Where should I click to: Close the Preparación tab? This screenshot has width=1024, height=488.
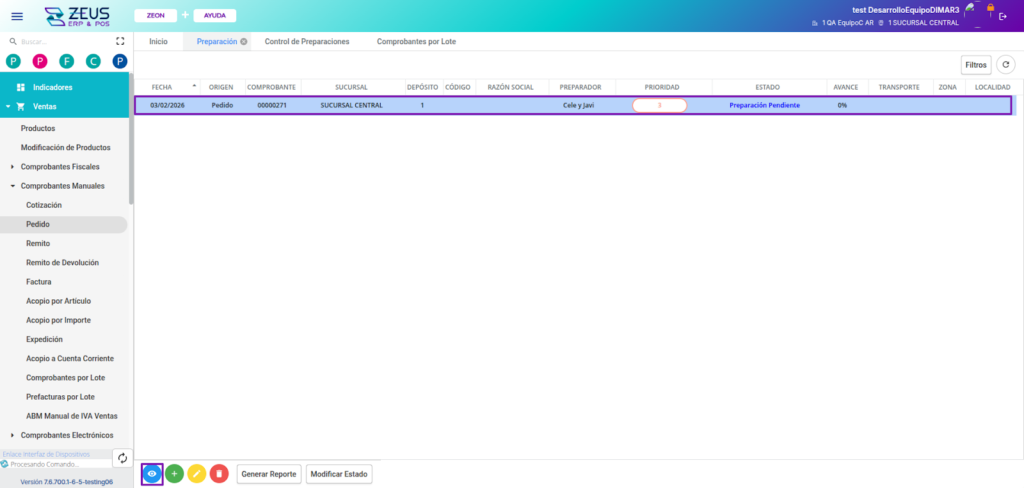point(244,42)
